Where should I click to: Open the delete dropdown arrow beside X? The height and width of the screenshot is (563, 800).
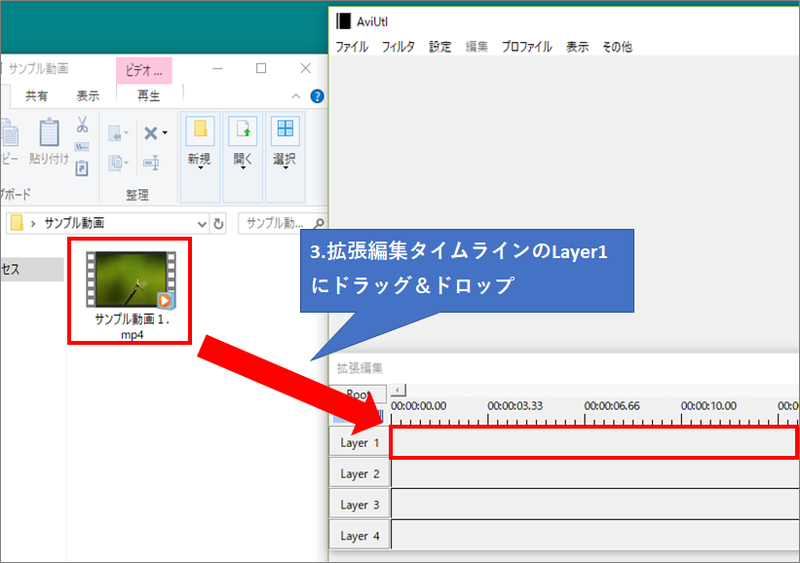click(165, 133)
